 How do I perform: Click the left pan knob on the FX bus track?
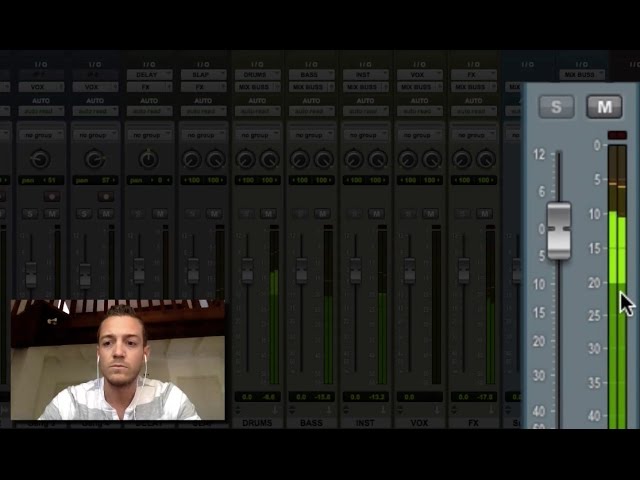click(x=462, y=159)
